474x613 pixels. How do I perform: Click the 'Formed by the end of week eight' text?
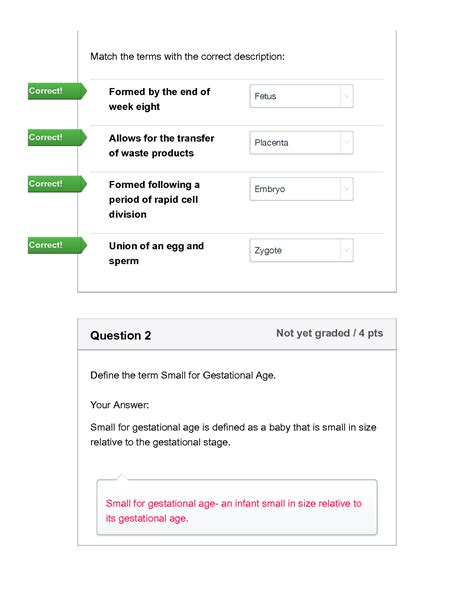(160, 99)
